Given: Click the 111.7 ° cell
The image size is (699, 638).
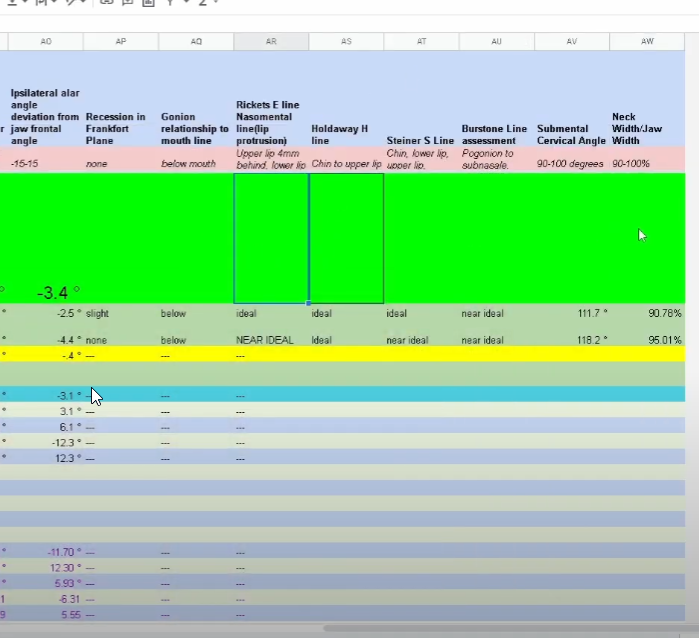Looking at the screenshot, I should pos(572,313).
